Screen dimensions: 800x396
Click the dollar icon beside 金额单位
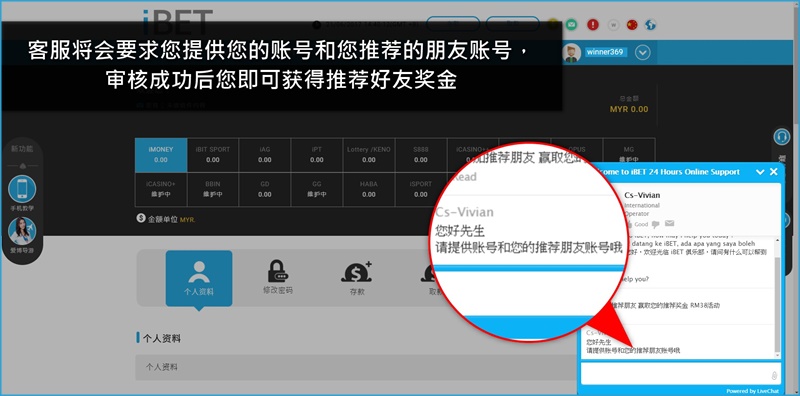(141, 218)
